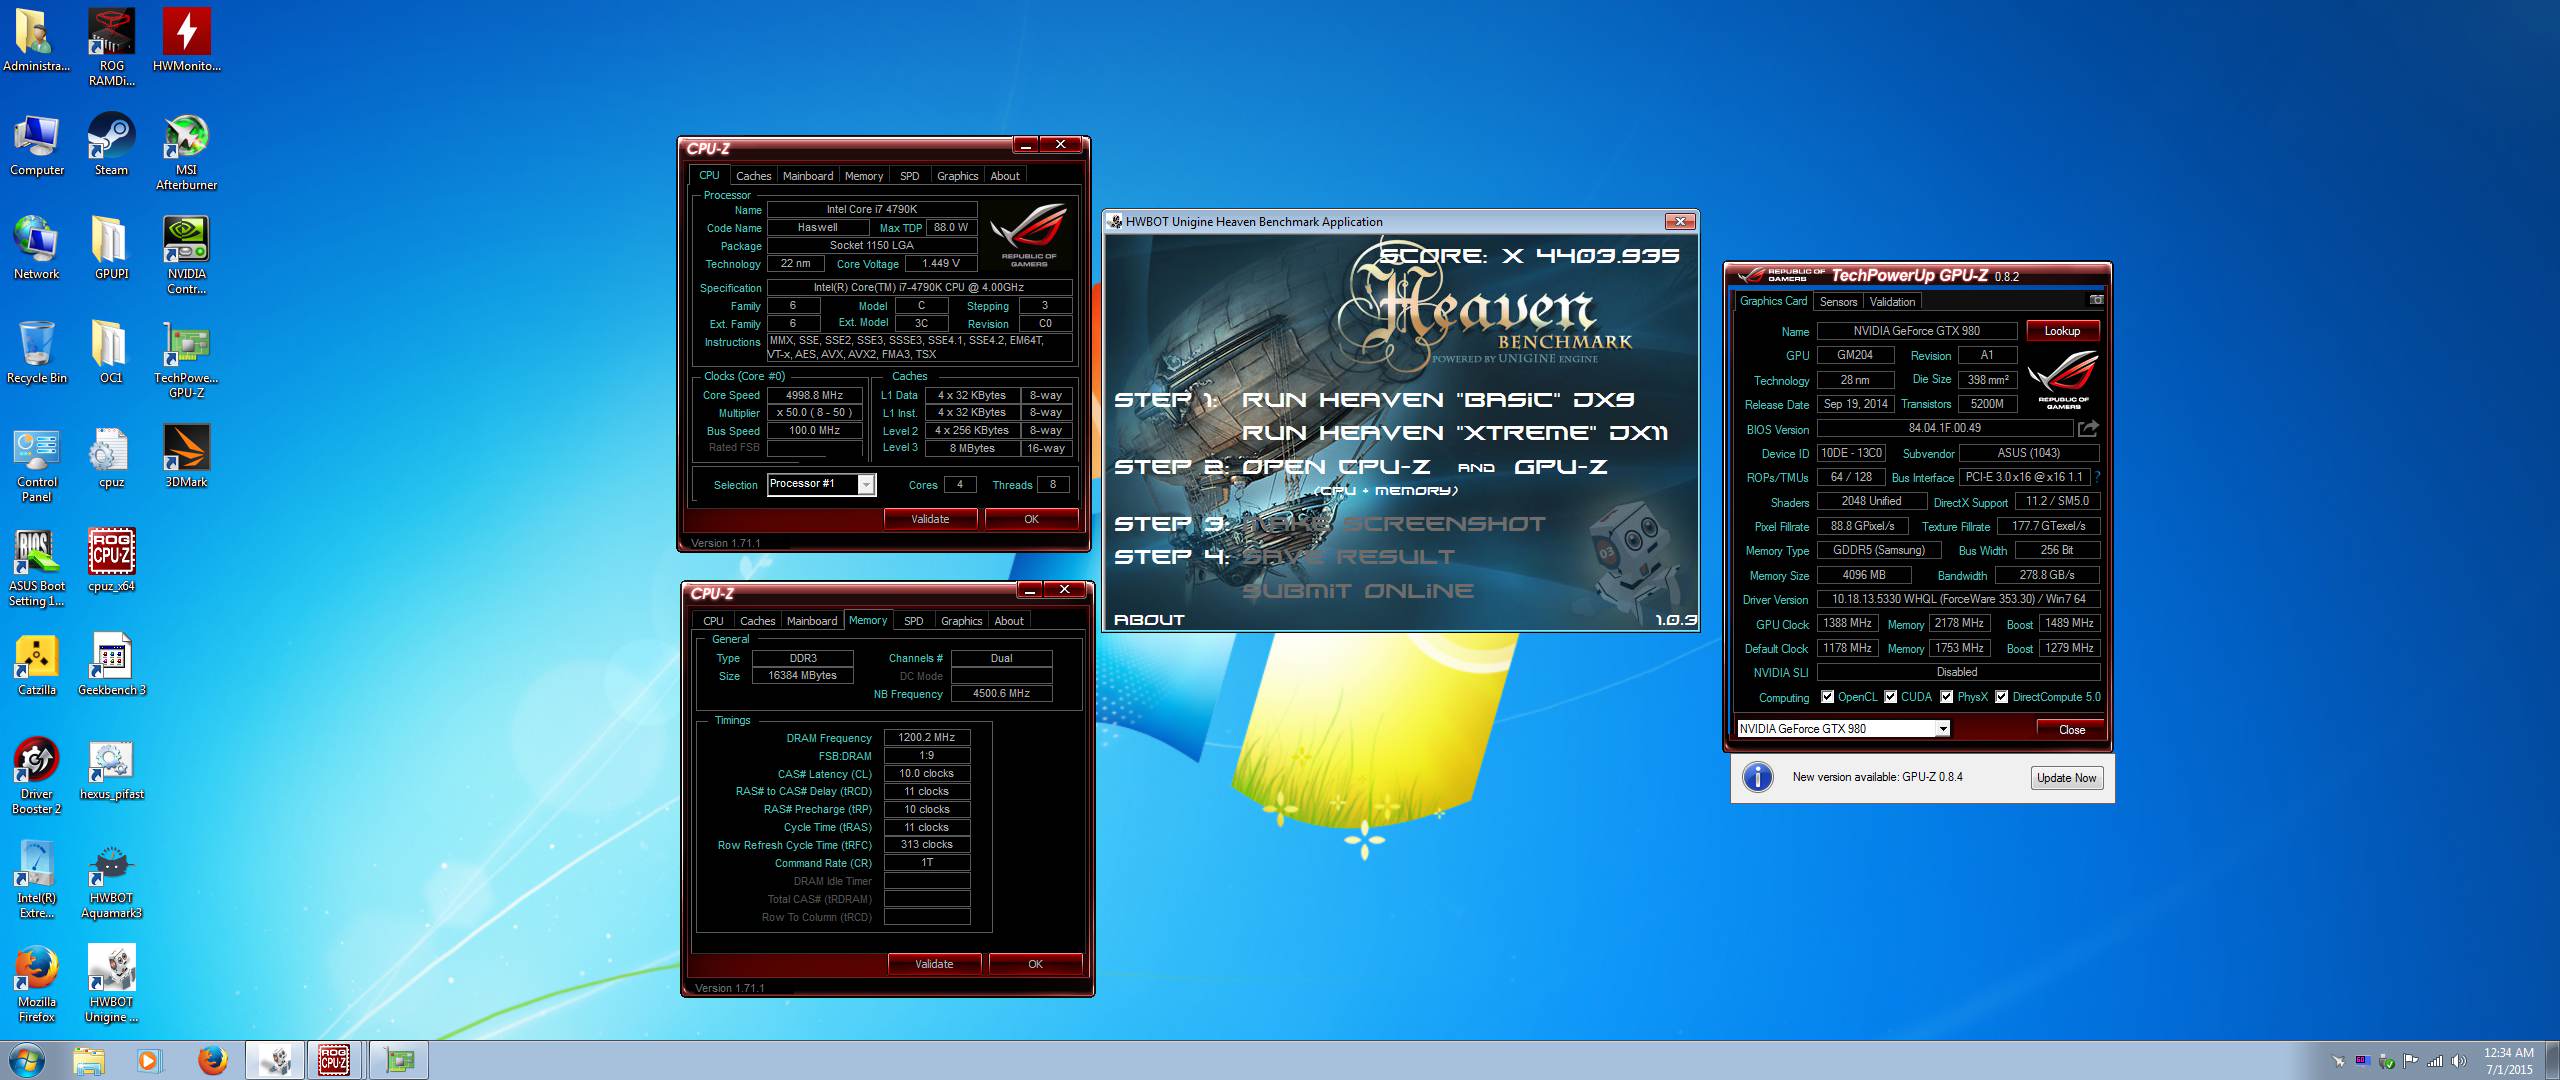
Task: Click GPU-Z BIOS export share icon
Action: pyautogui.click(x=2088, y=429)
